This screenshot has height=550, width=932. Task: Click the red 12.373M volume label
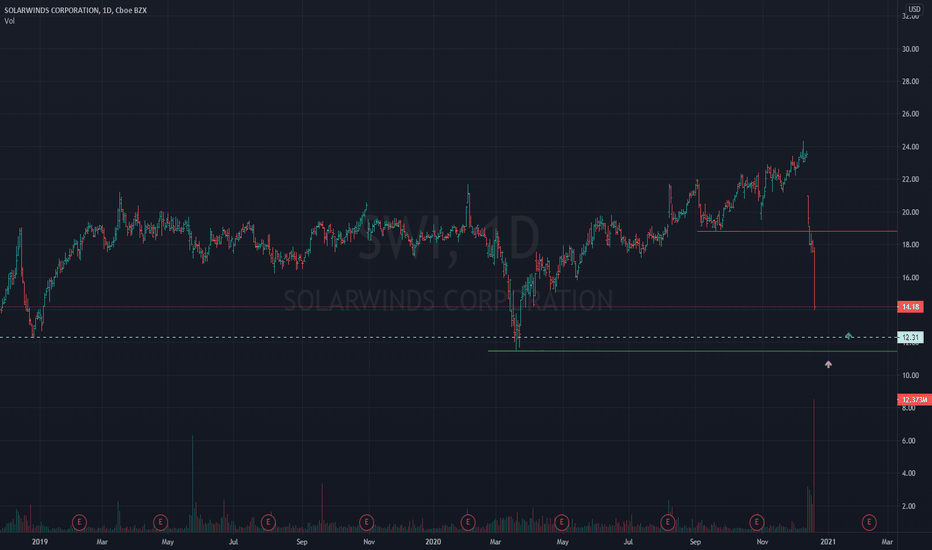point(914,400)
